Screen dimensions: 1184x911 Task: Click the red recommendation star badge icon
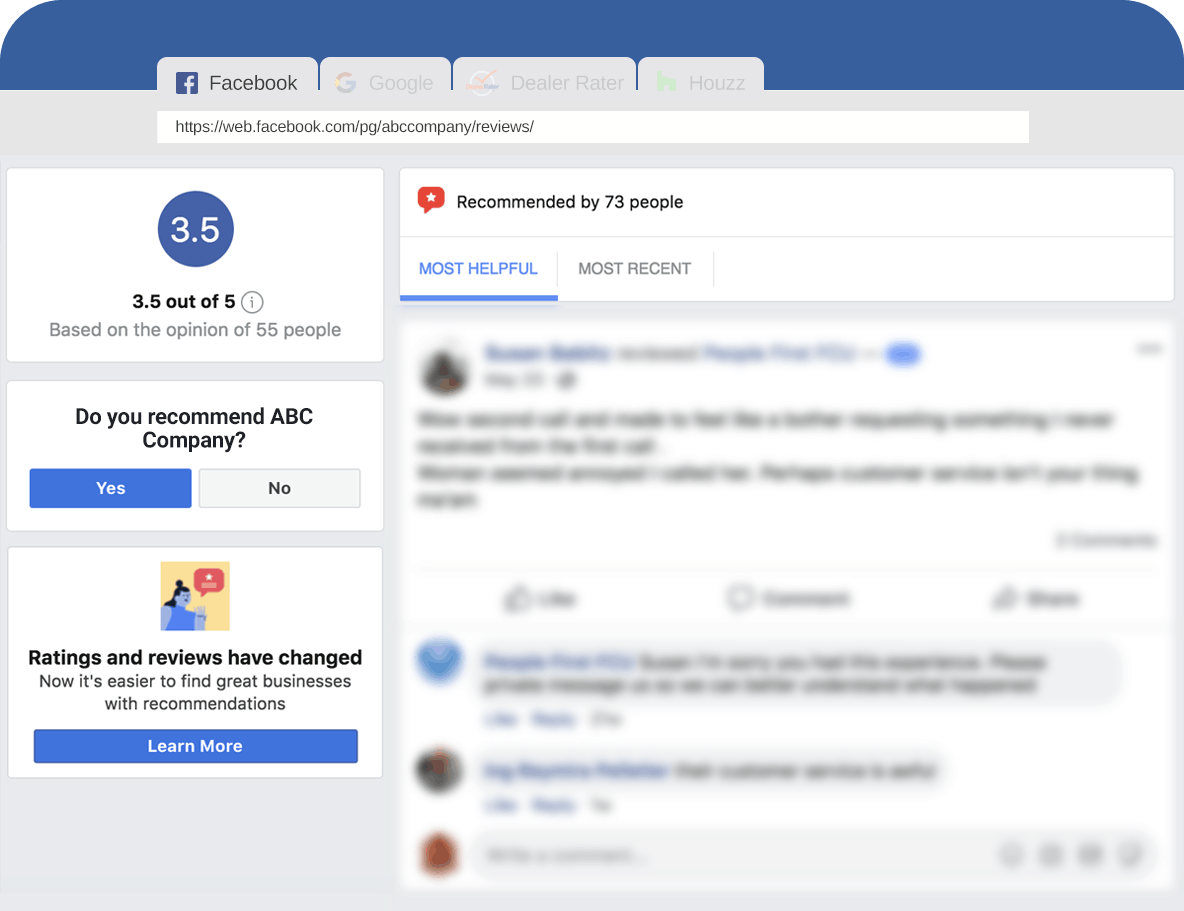431,200
